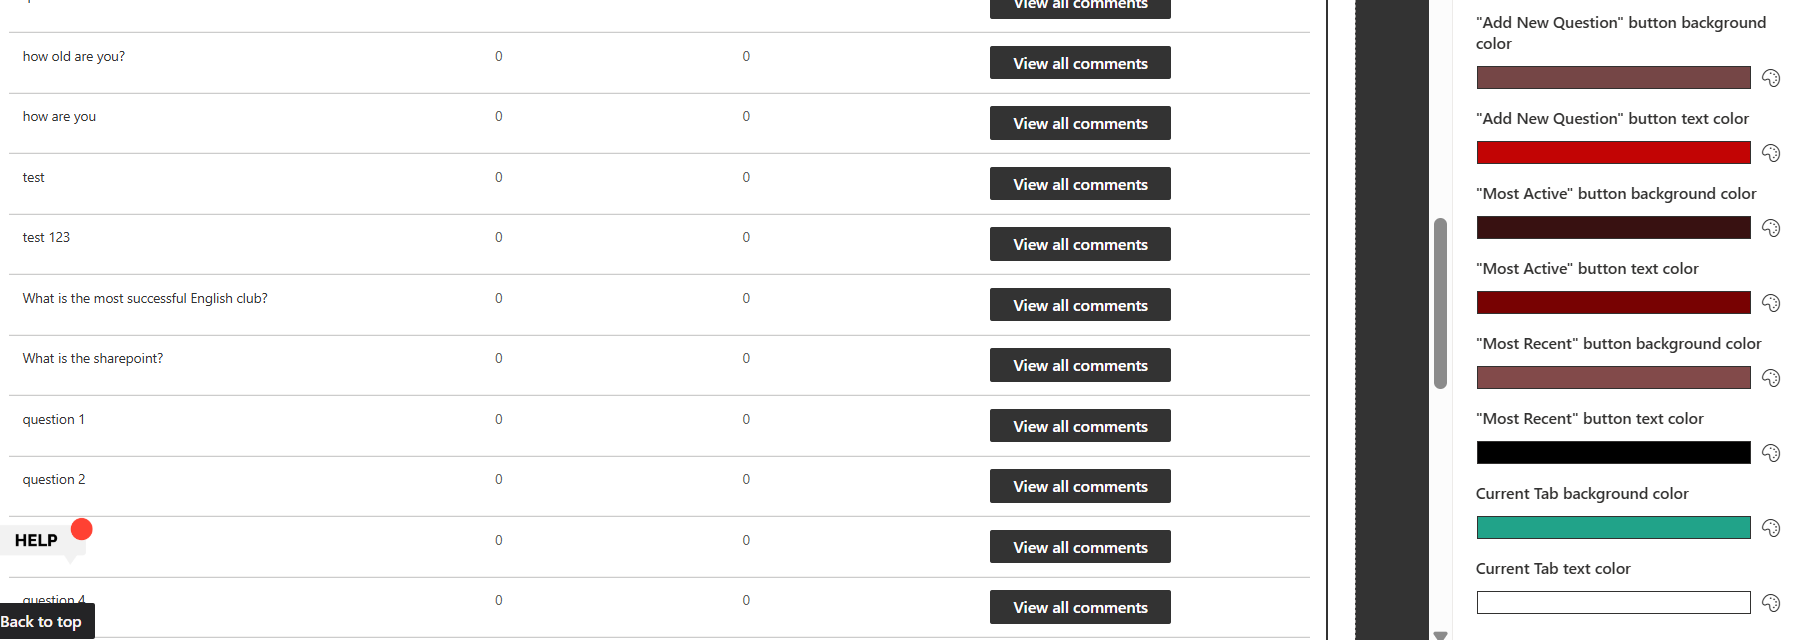Click palette icon beside Most Active text color
The image size is (1799, 640).
click(x=1770, y=303)
